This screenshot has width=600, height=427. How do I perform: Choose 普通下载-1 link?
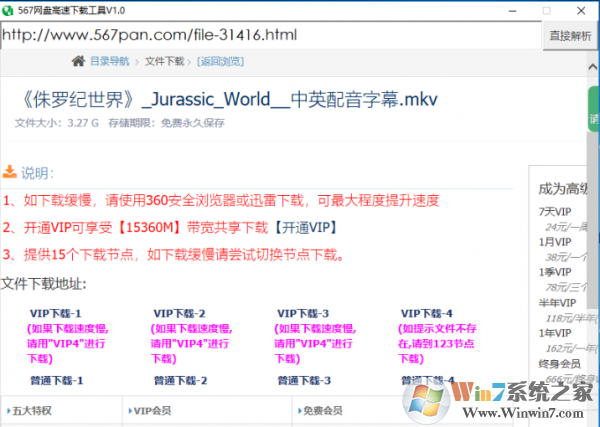[57, 380]
